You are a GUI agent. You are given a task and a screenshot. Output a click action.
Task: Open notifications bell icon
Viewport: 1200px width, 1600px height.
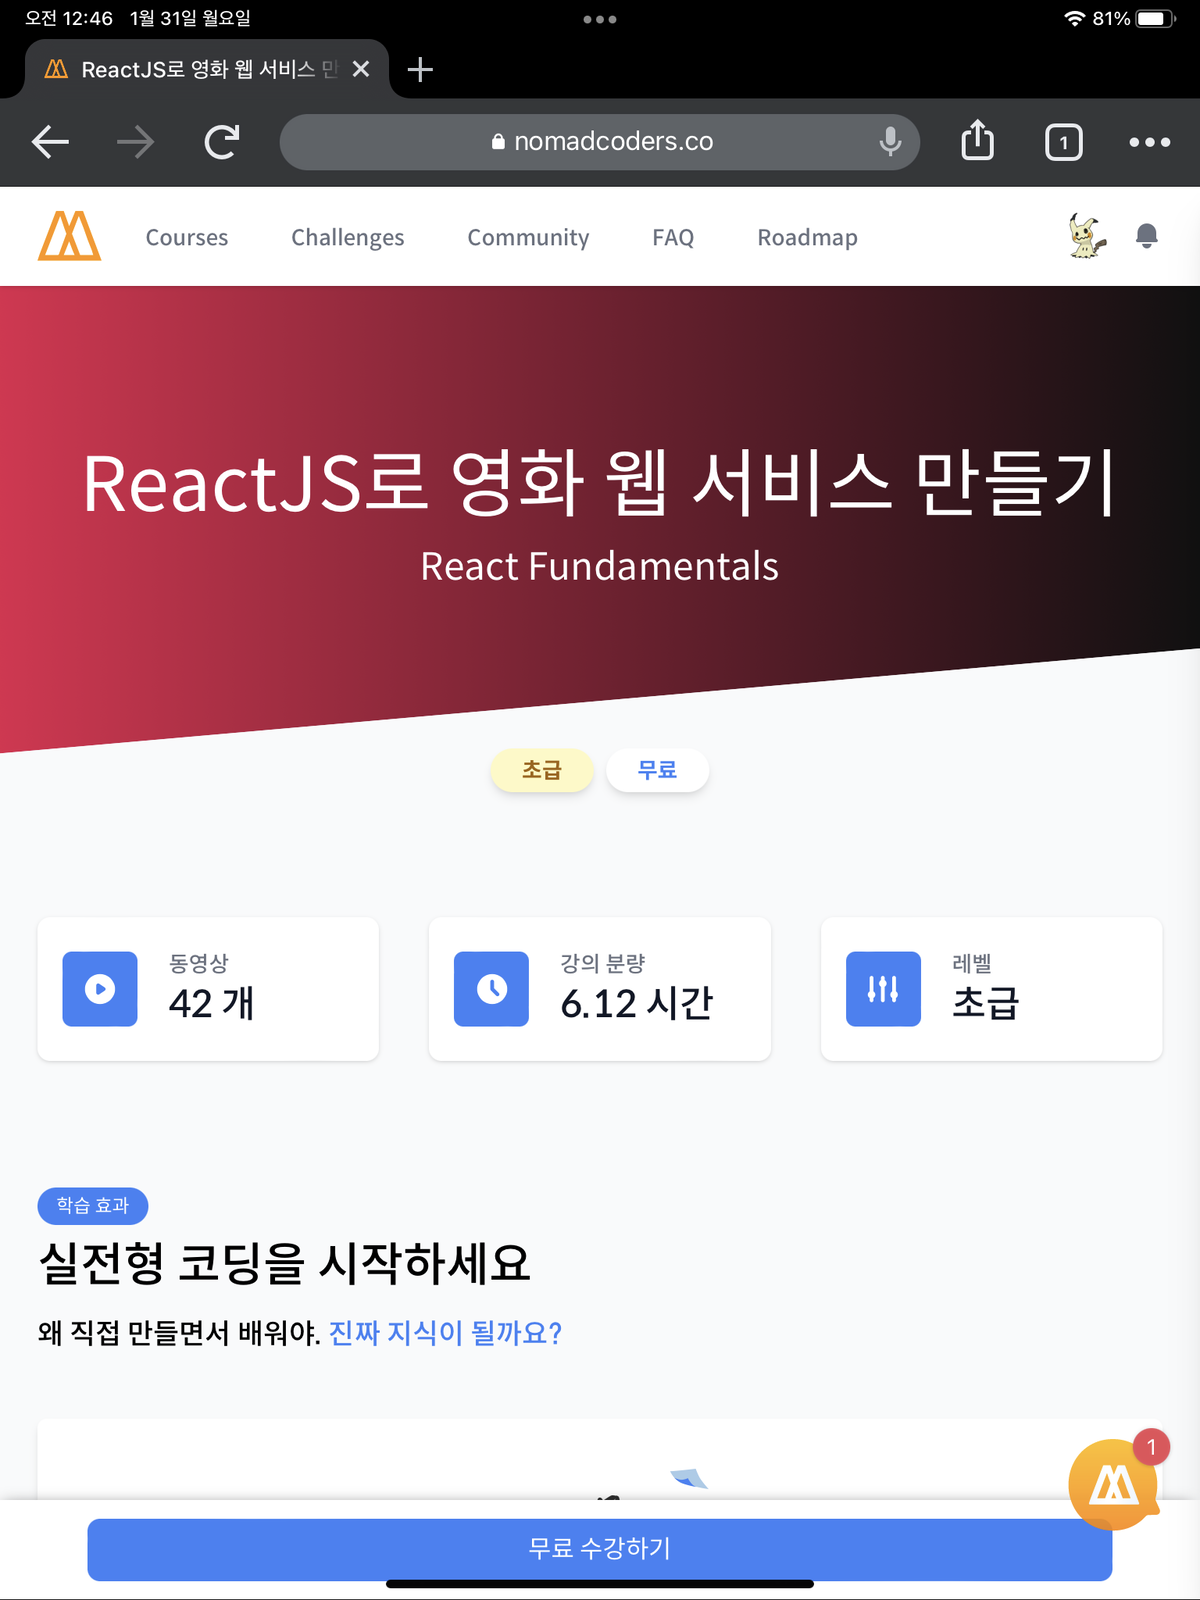coord(1147,236)
